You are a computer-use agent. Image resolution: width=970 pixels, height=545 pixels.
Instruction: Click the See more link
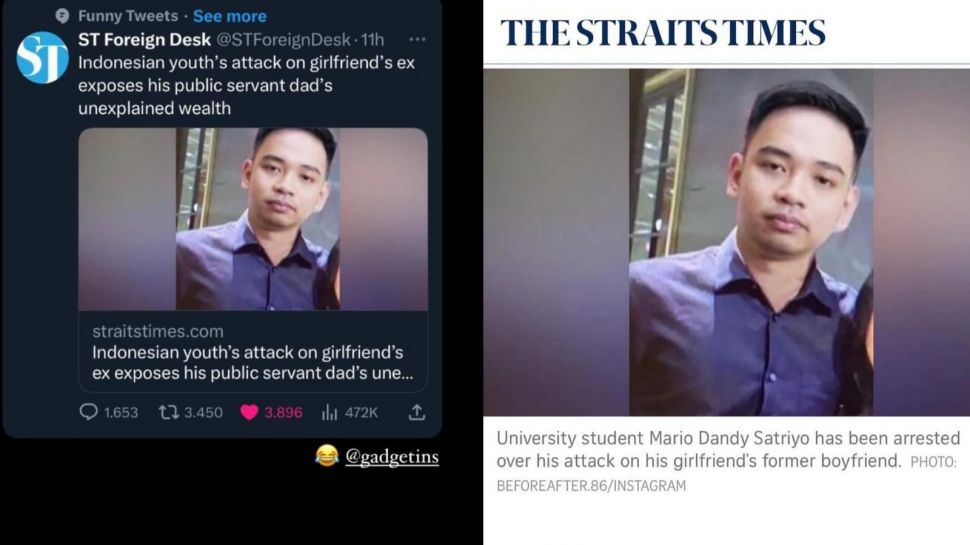[x=230, y=16]
